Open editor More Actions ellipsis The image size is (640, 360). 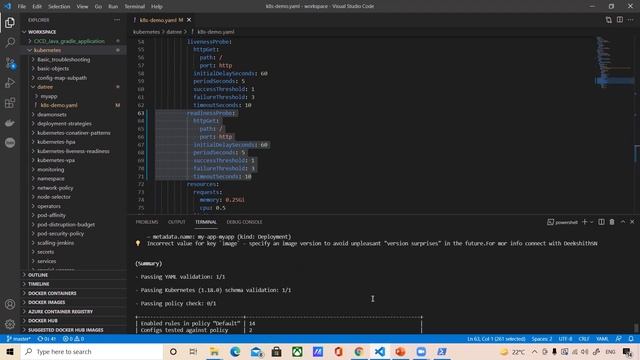(631, 20)
